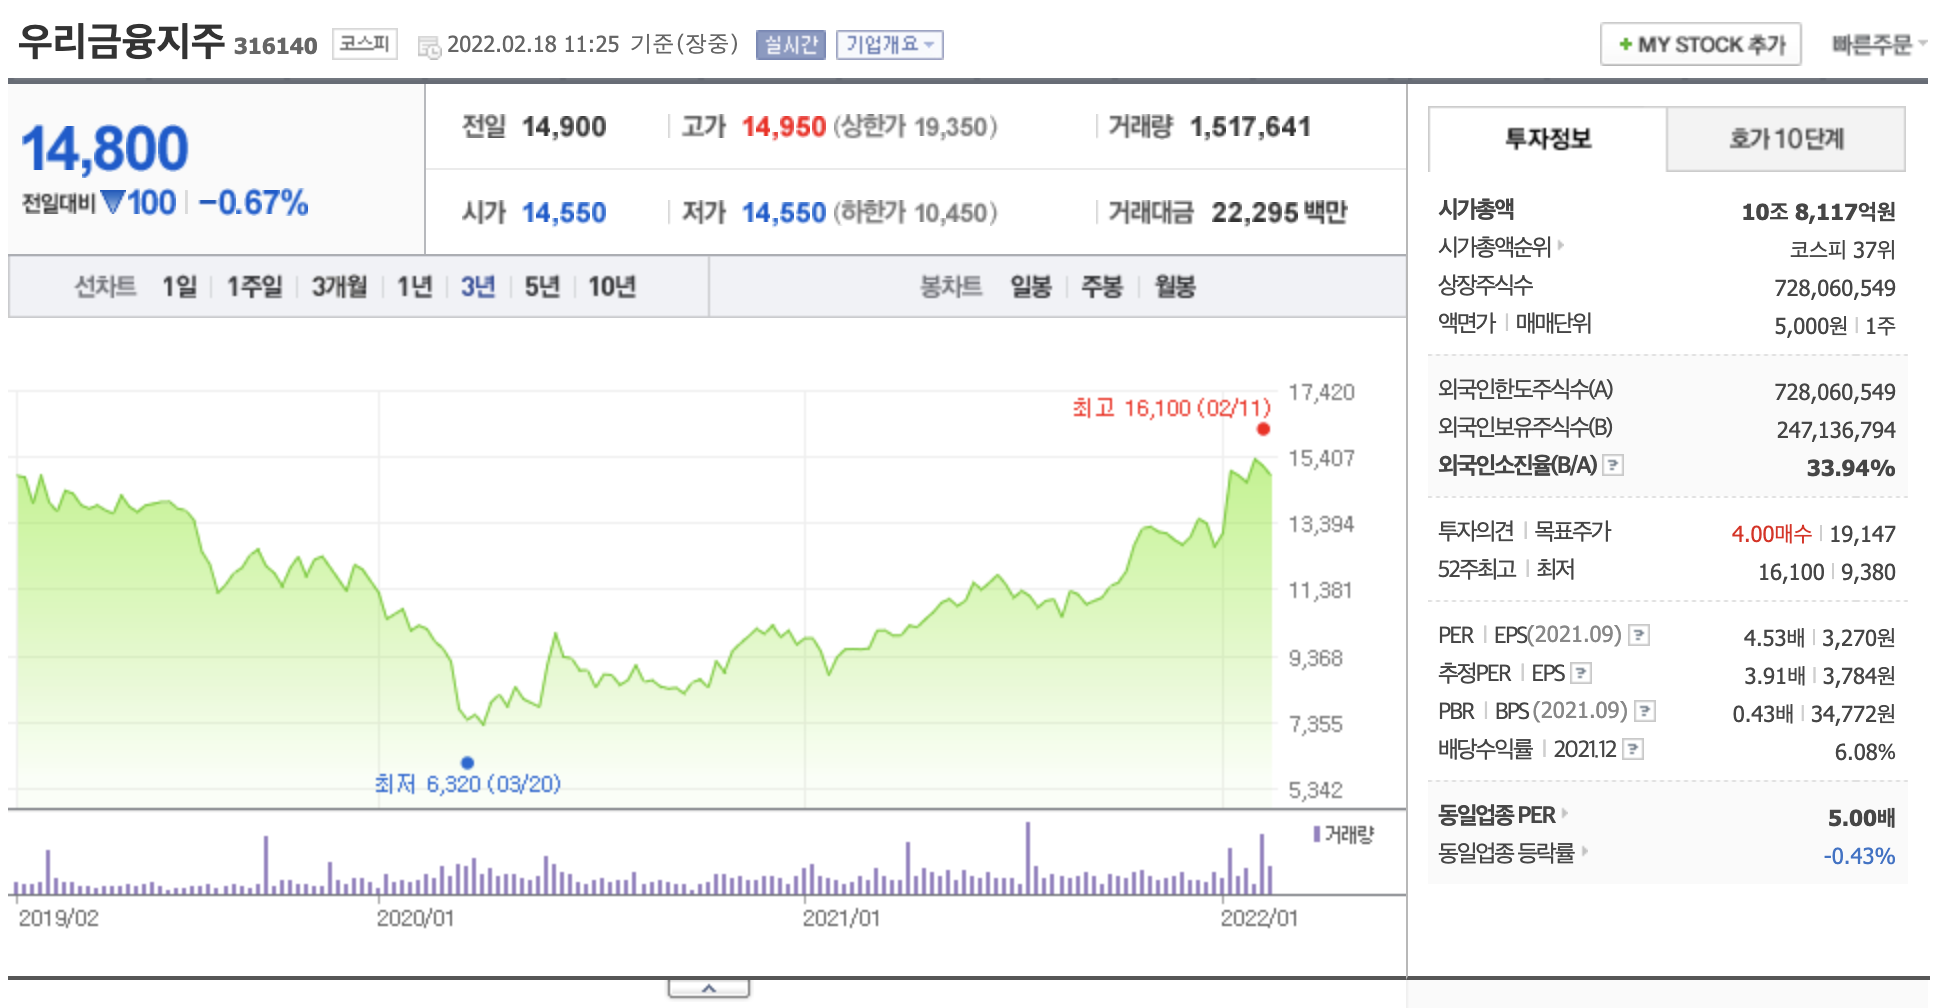Click the -0.43% sector change value

[x=1859, y=856]
